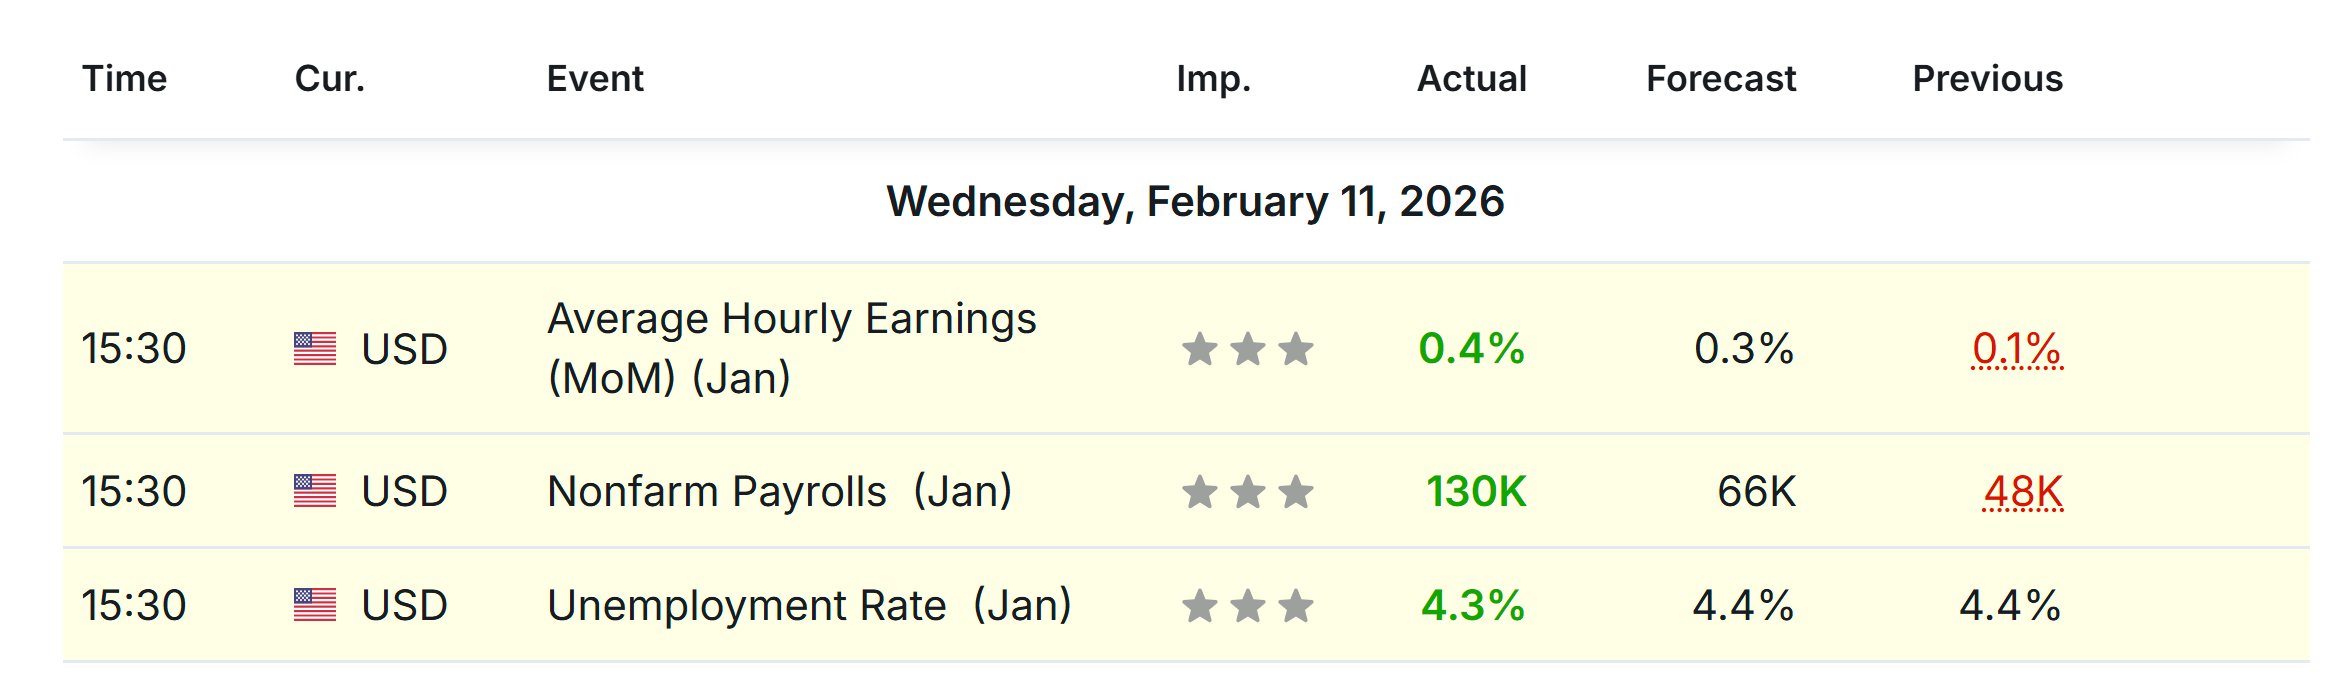This screenshot has width=2349, height=684.
Task: Click the Imp. column header
Action: [1213, 78]
